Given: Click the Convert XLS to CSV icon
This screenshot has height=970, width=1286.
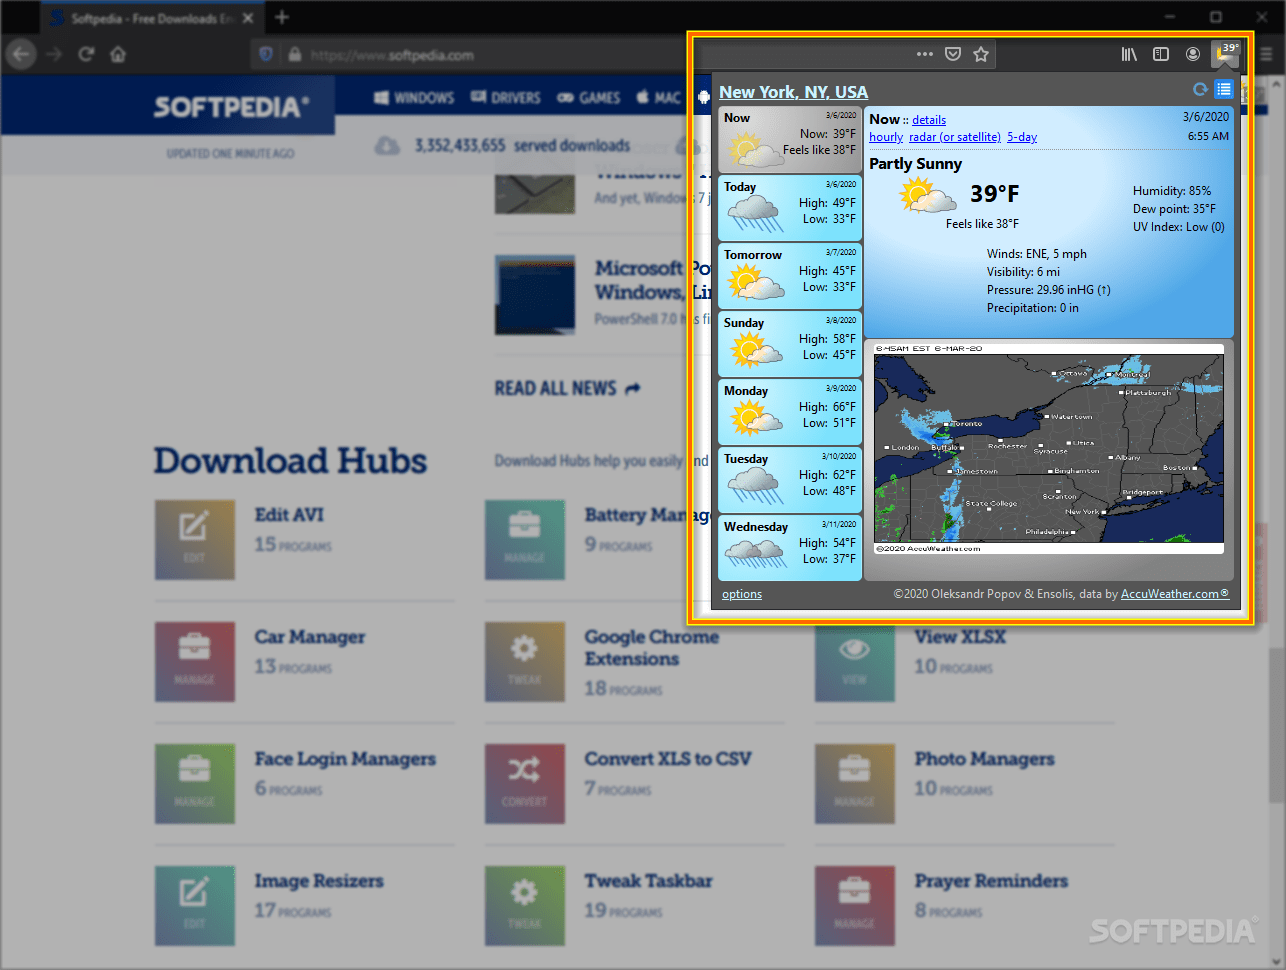Looking at the screenshot, I should point(525,783).
